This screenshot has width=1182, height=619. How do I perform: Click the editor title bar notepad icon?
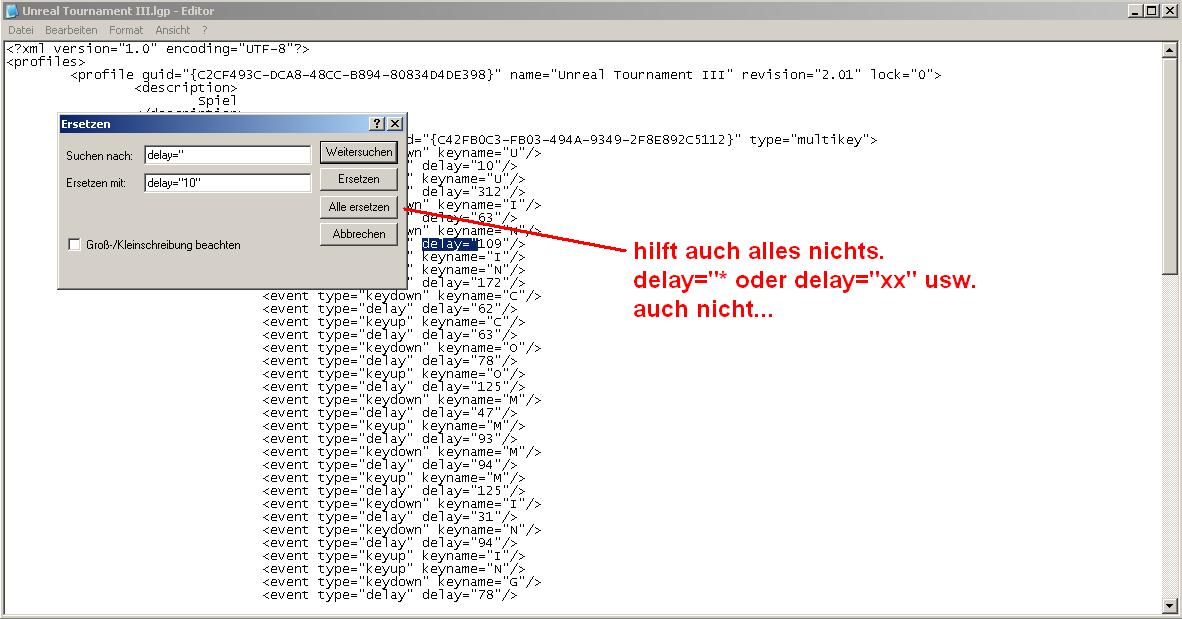tap(12, 11)
